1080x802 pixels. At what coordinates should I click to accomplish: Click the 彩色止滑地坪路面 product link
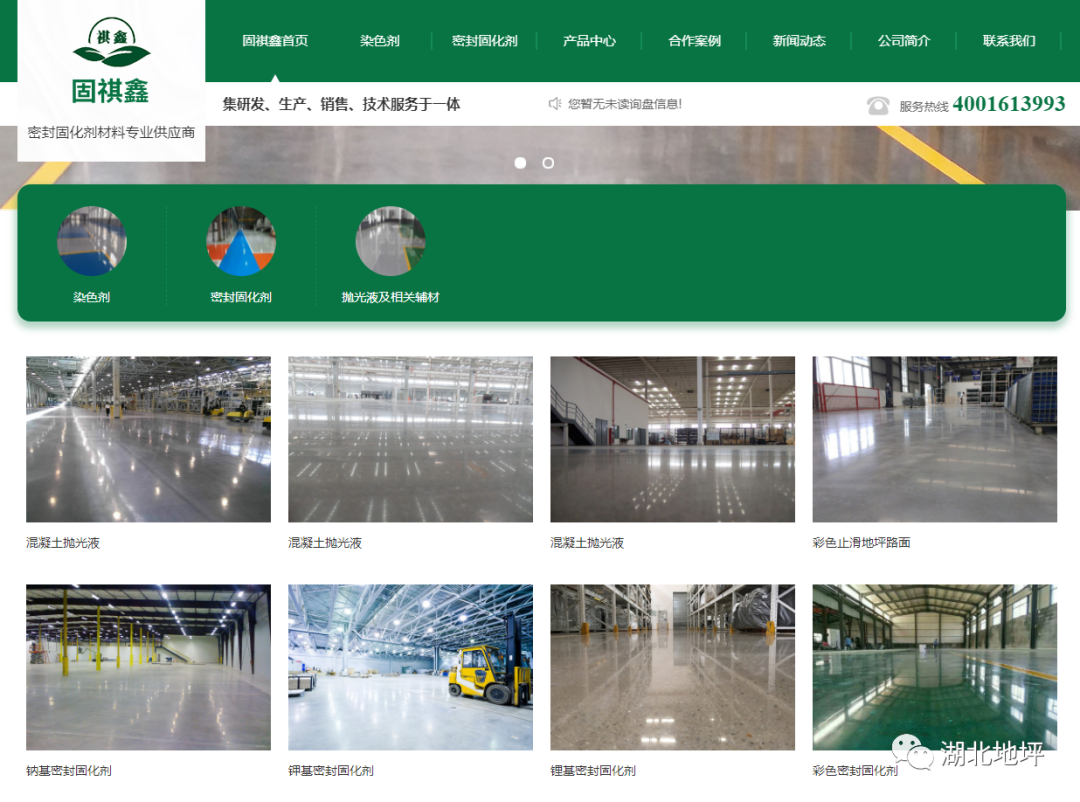coord(861,543)
